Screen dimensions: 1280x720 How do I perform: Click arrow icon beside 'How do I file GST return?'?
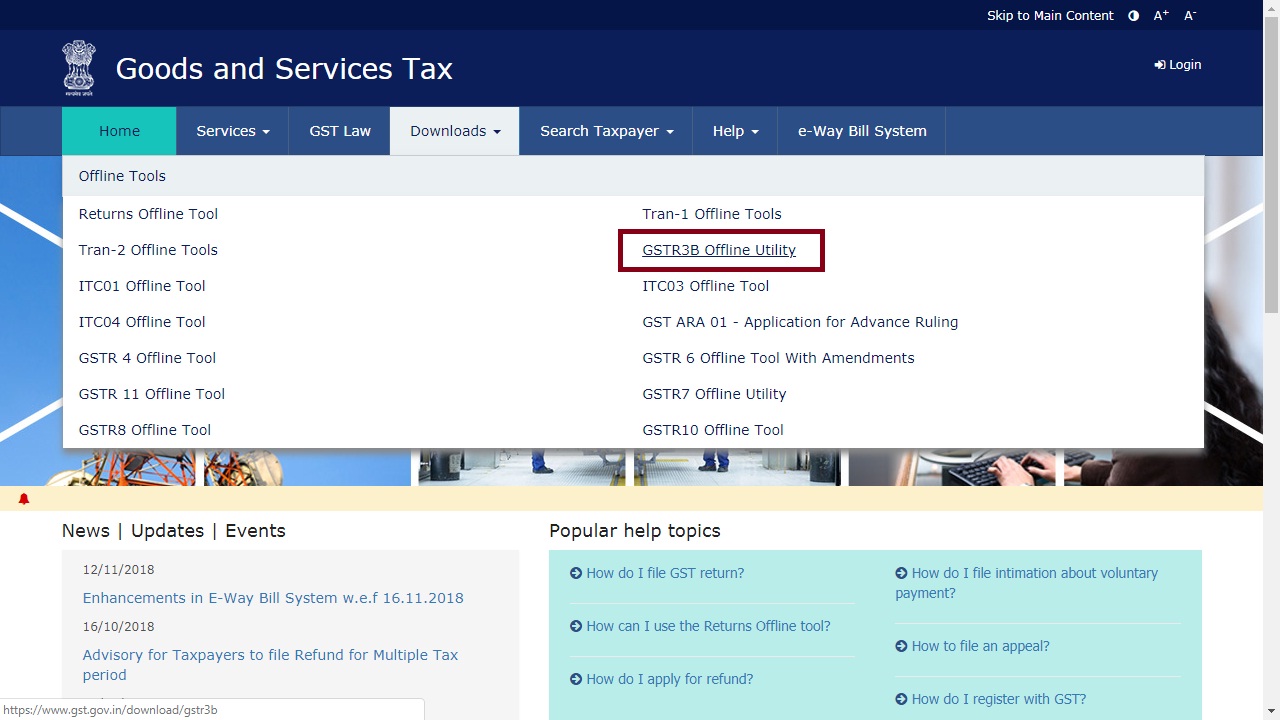click(x=575, y=573)
